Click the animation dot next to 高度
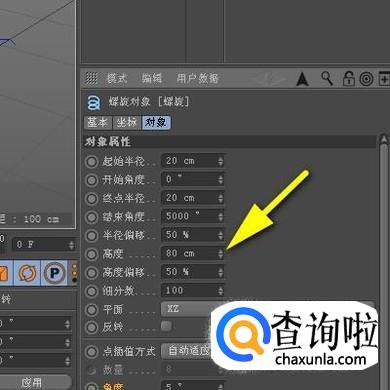The height and width of the screenshot is (390, 390). [91, 254]
